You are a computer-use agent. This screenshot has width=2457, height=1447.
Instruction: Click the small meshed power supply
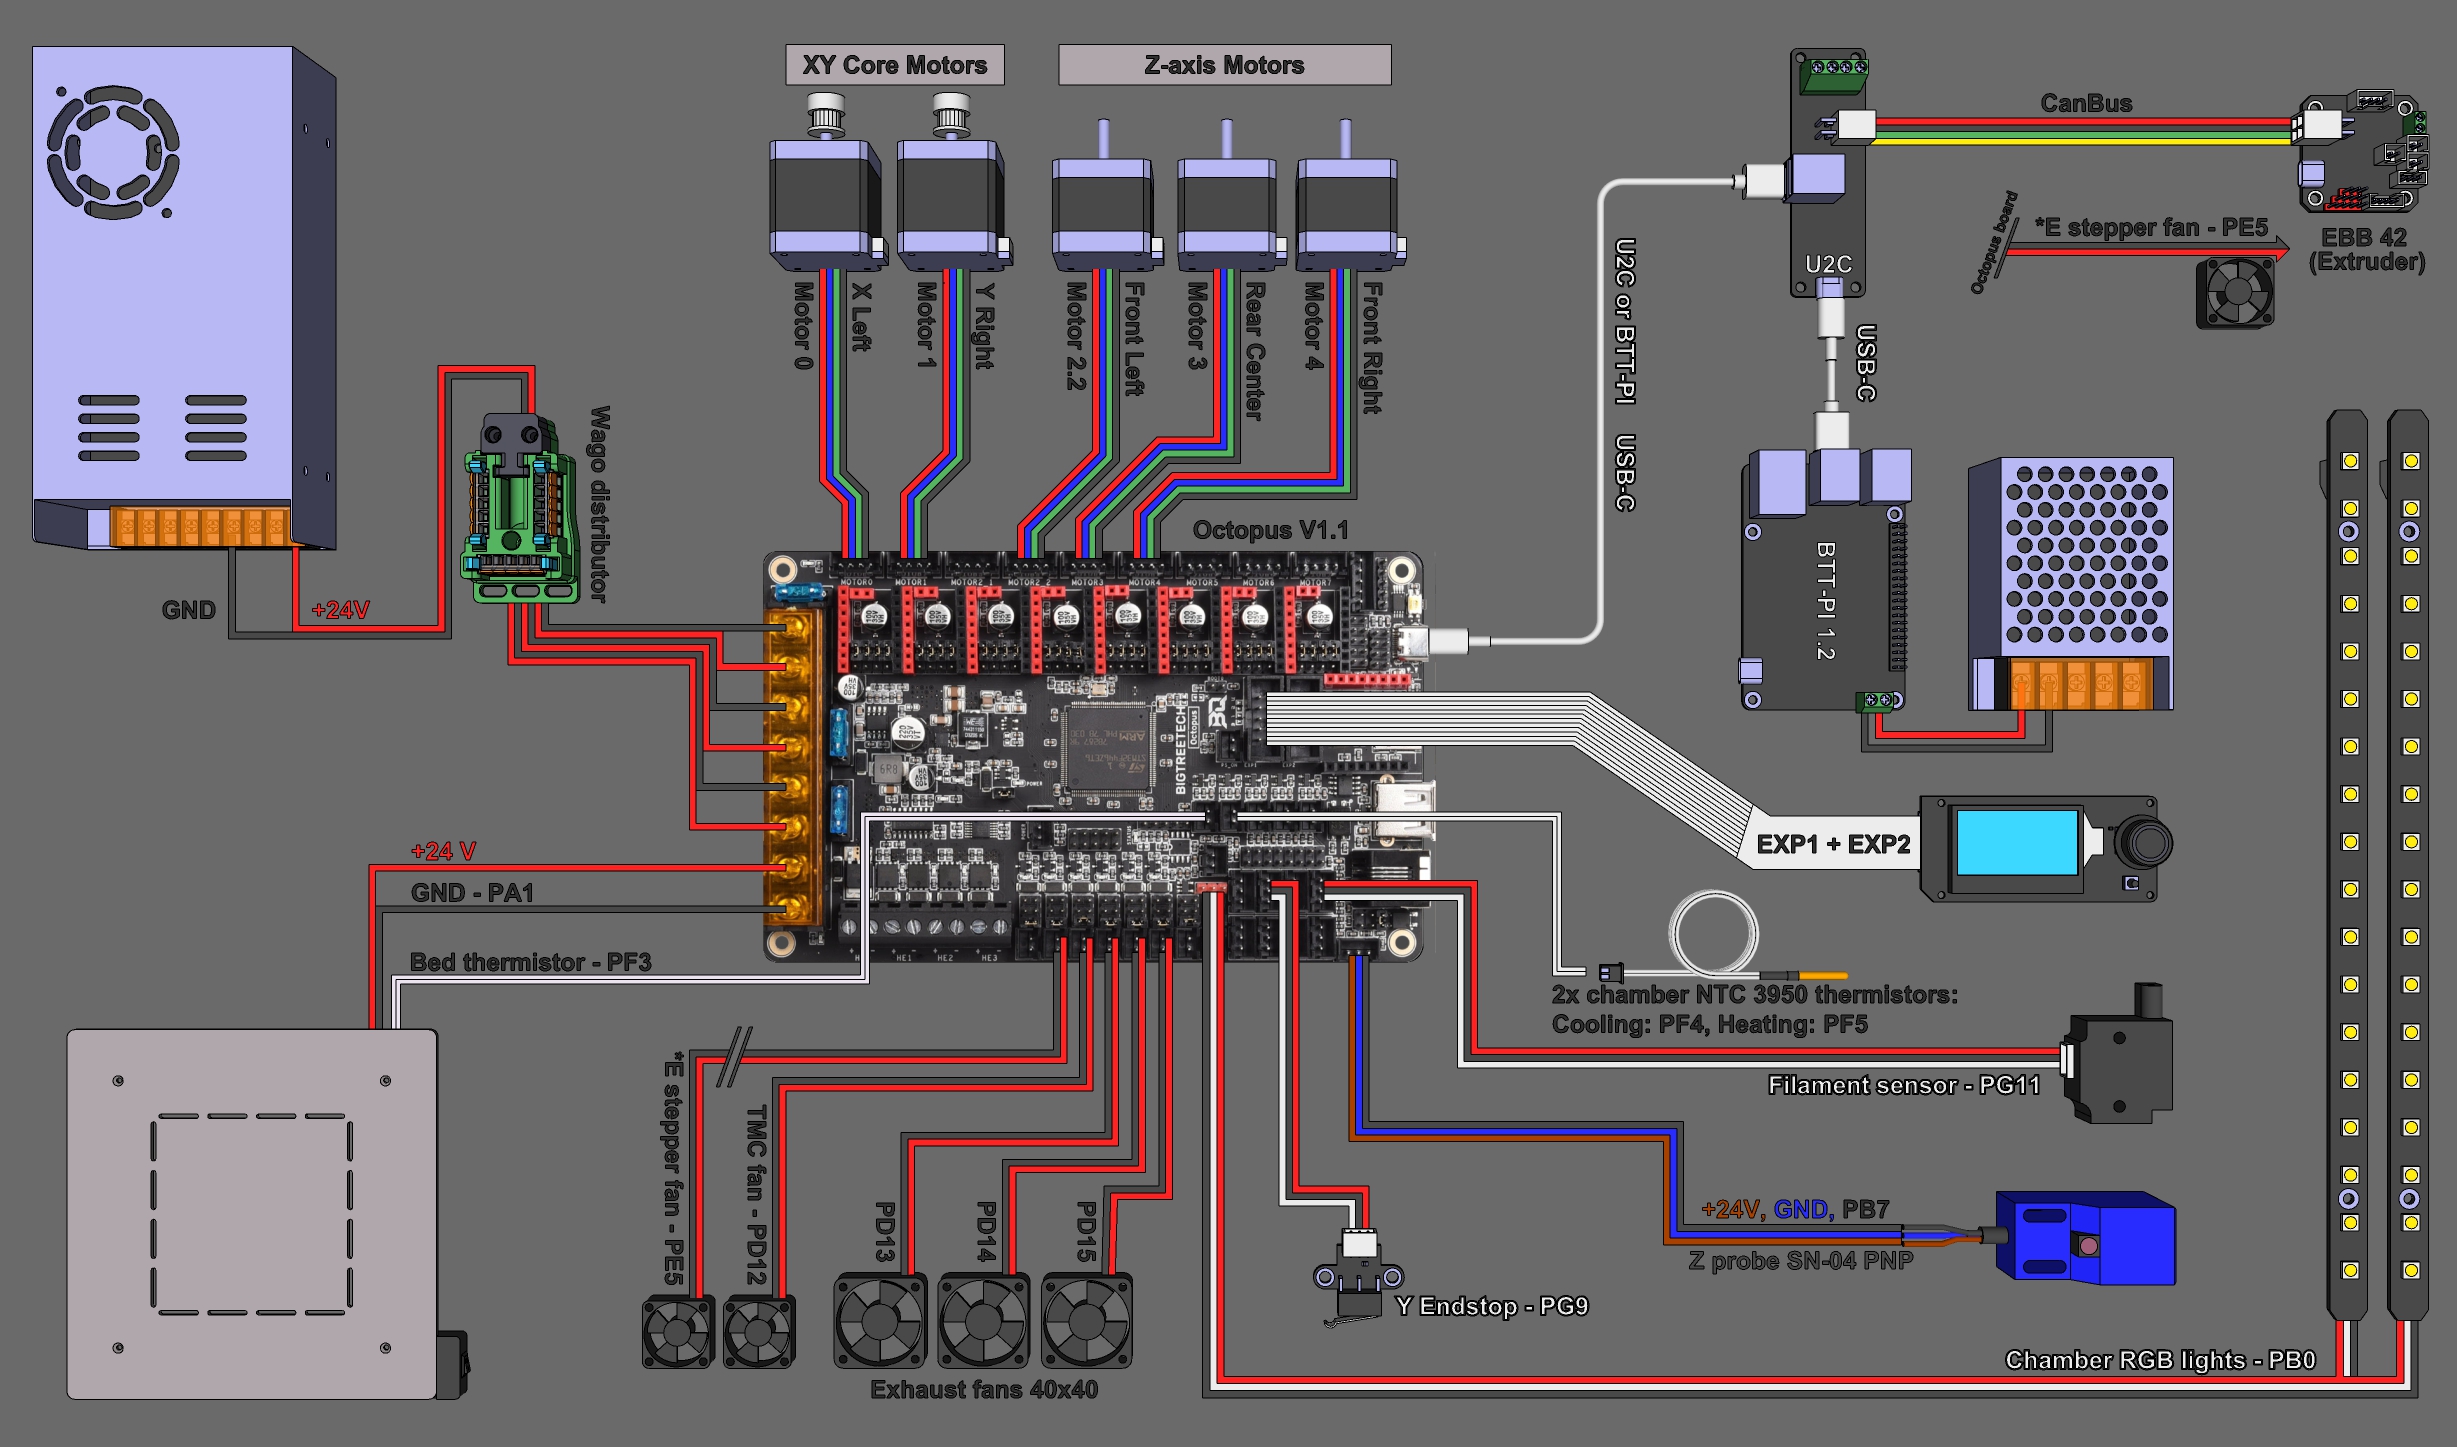click(2071, 584)
